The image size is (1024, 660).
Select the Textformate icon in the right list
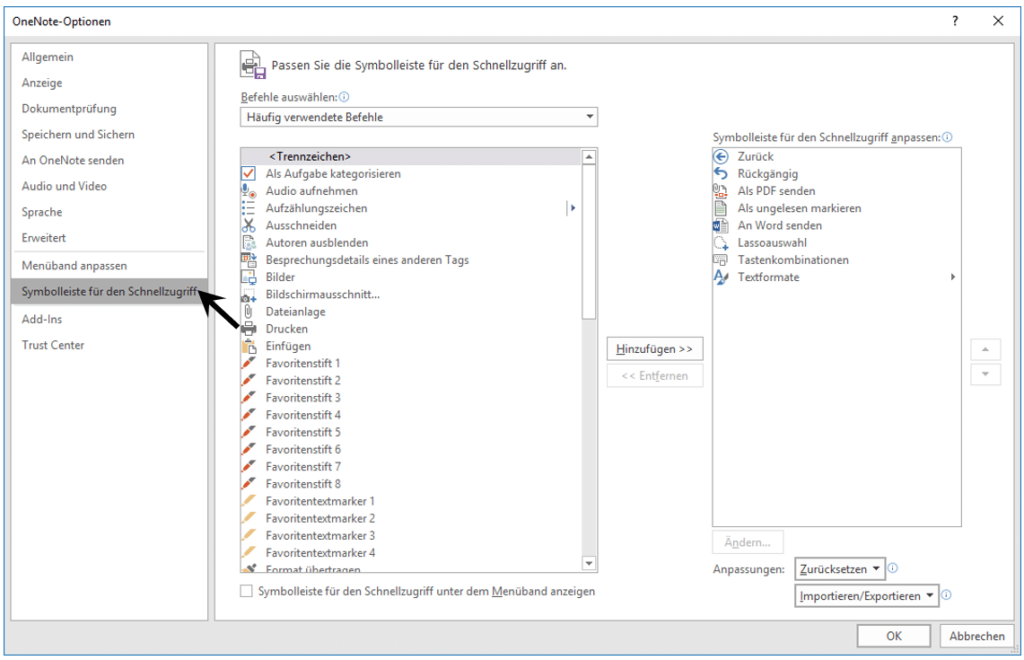720,277
